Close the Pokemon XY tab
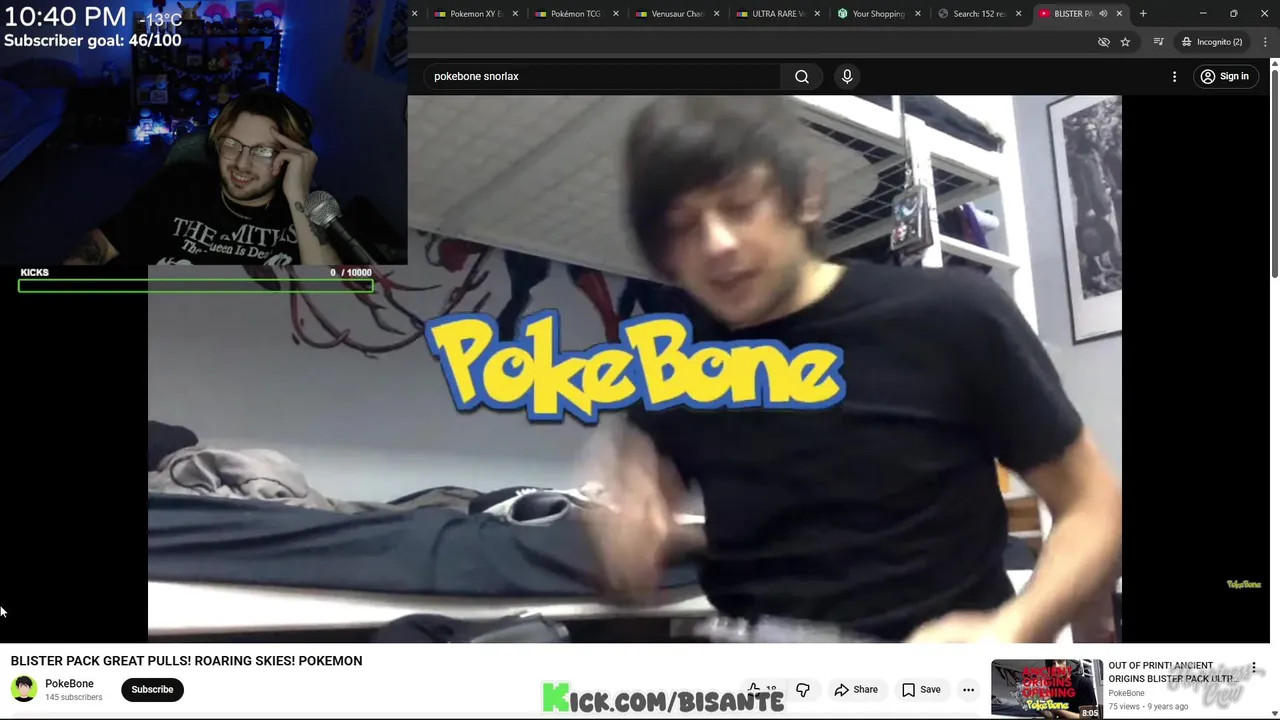1280x720 pixels. tap(516, 13)
